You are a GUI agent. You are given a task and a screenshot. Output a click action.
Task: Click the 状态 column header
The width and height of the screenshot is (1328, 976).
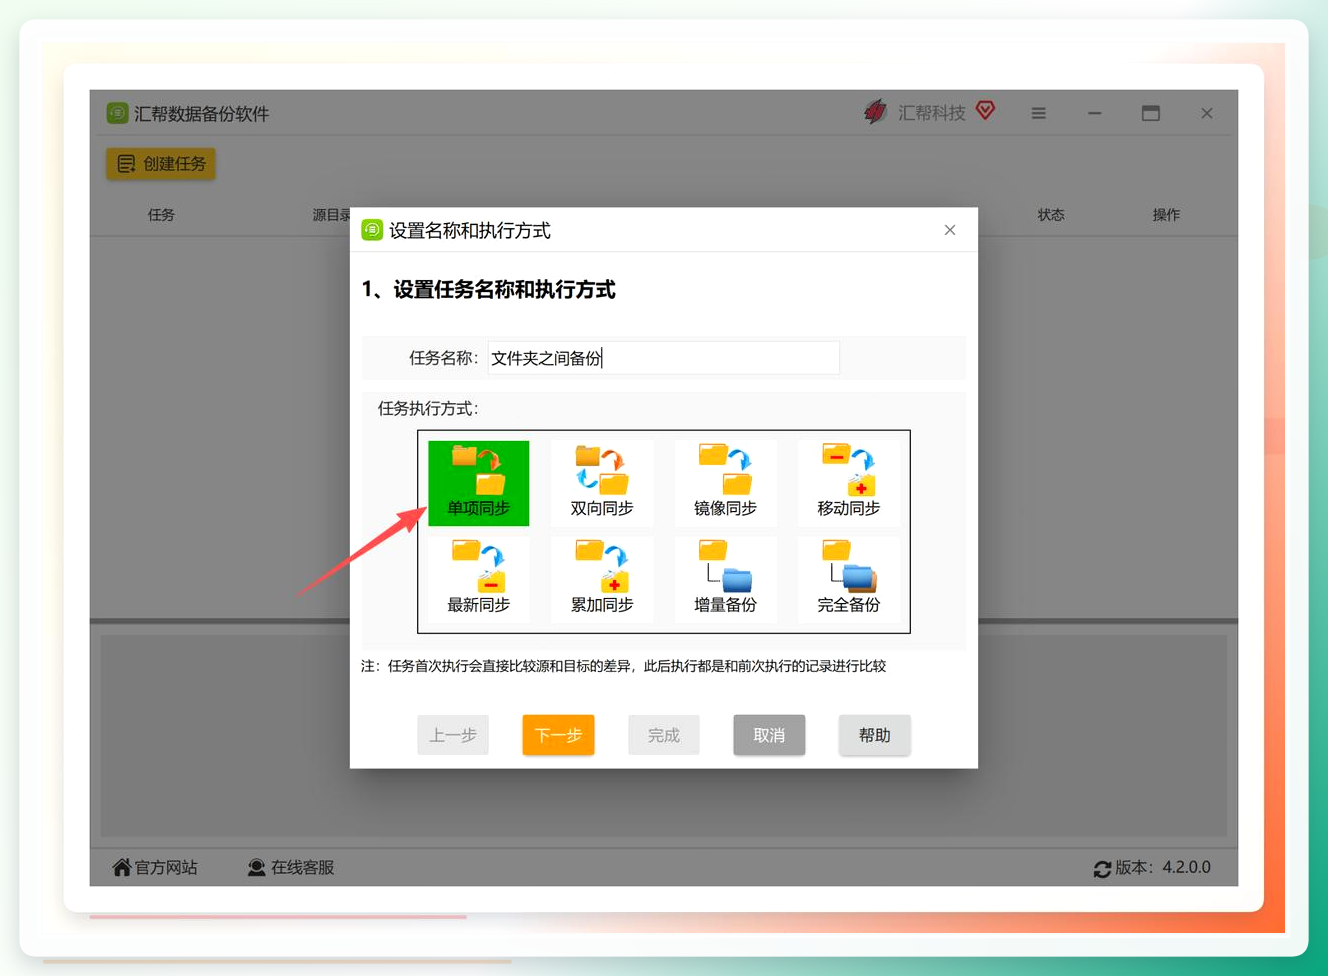click(1051, 215)
